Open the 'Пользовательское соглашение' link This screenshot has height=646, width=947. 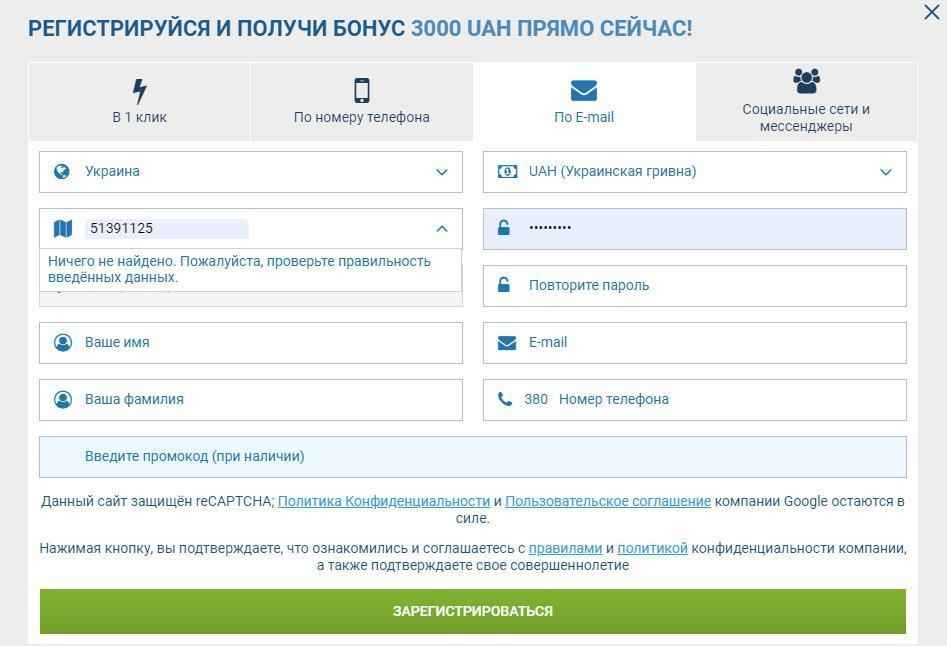608,501
